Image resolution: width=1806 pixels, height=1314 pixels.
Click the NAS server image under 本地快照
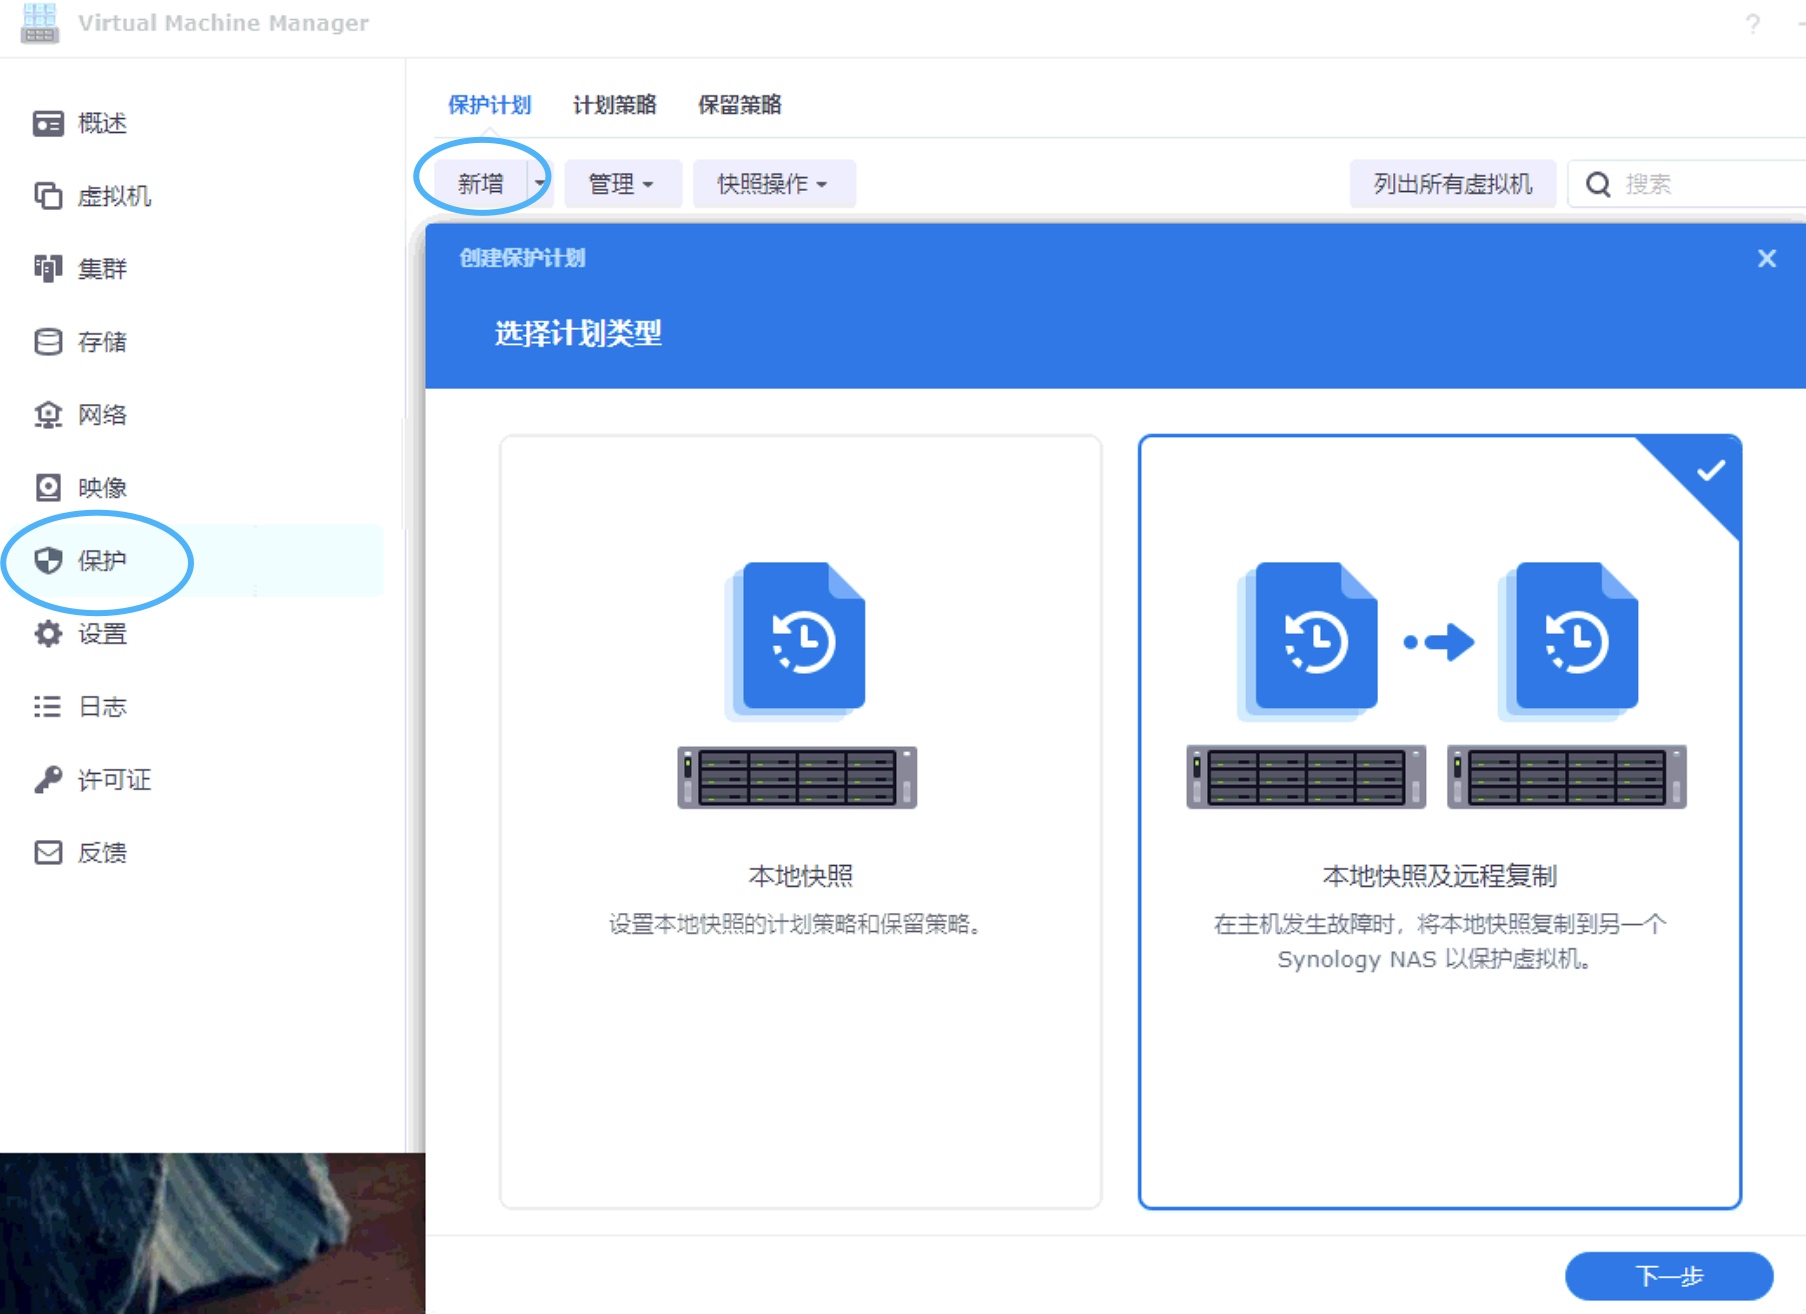(x=797, y=777)
